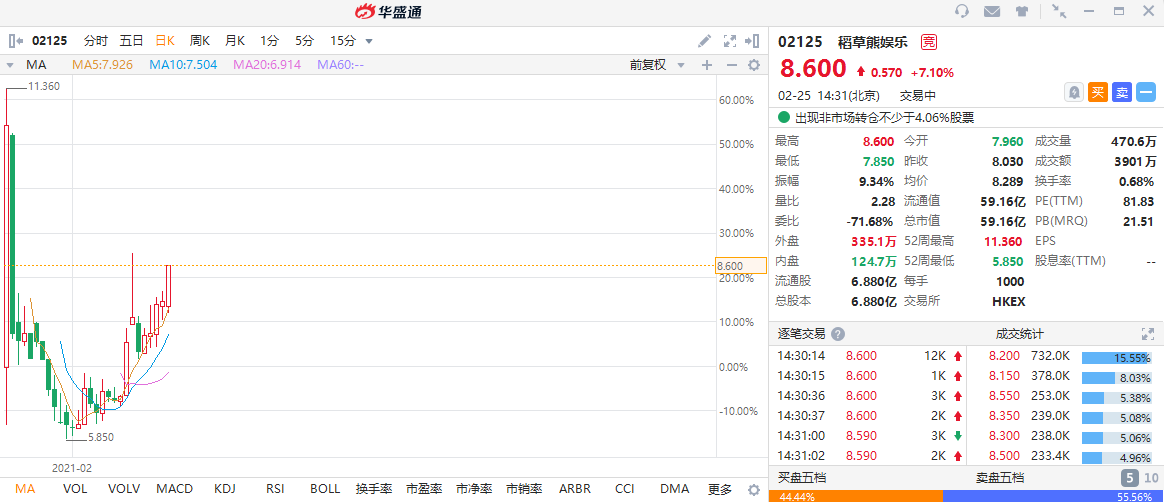Expand the MA indicator dropdown arrow

pos(11,65)
